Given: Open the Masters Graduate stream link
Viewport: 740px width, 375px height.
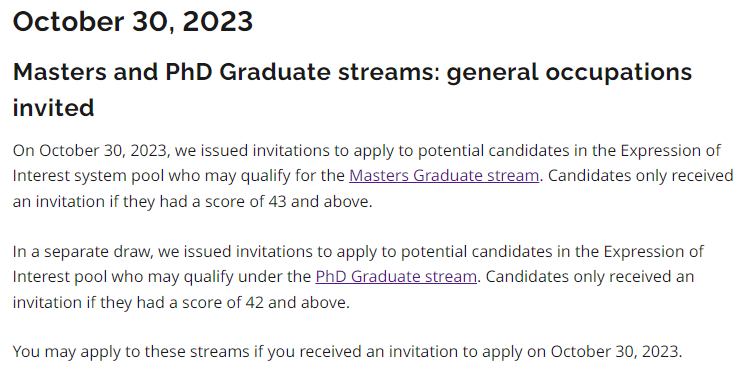Looking at the screenshot, I should 444,175.
